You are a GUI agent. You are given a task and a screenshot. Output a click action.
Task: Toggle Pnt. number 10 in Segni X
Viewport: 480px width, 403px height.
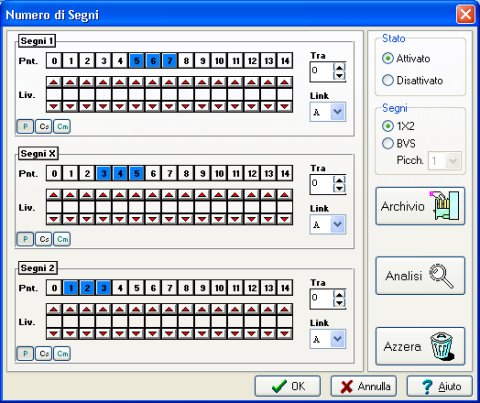coord(219,173)
